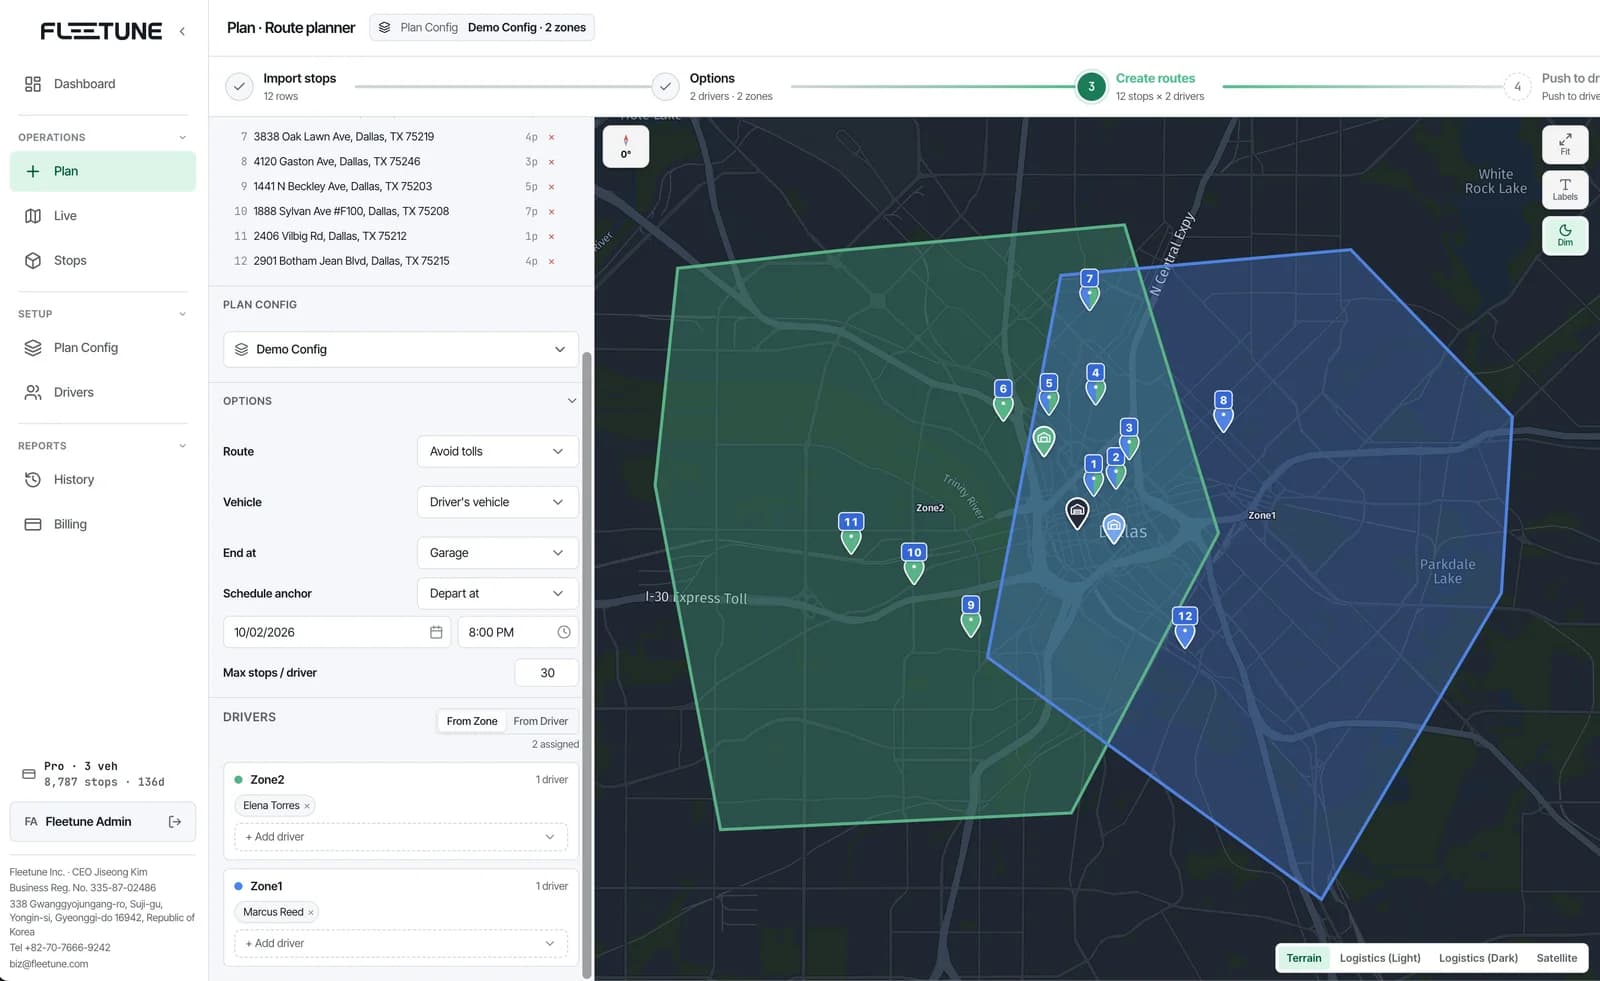1600x981 pixels.
Task: Go to the Live view
Action: [103, 216]
